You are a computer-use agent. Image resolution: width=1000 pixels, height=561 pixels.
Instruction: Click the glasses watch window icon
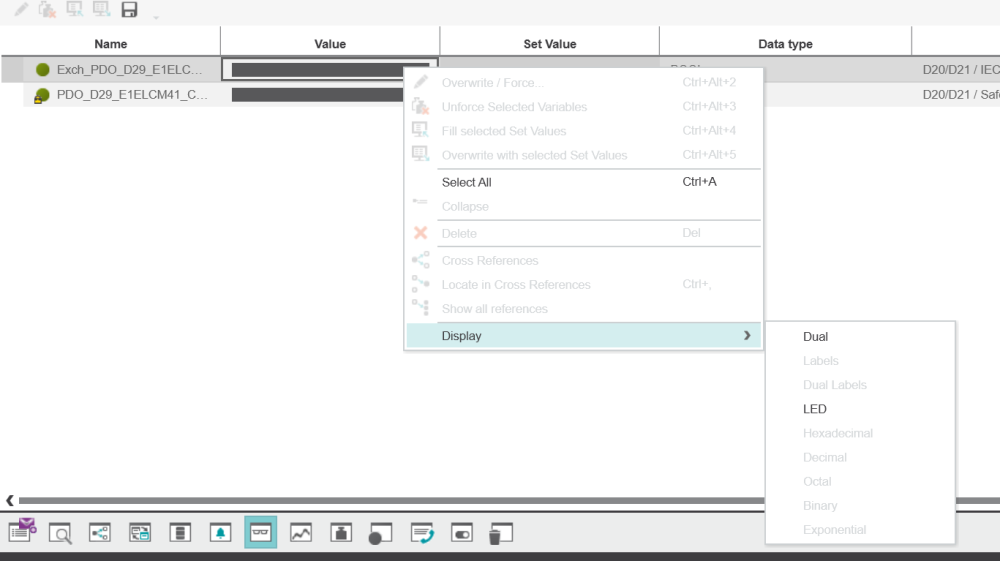pyautogui.click(x=260, y=533)
